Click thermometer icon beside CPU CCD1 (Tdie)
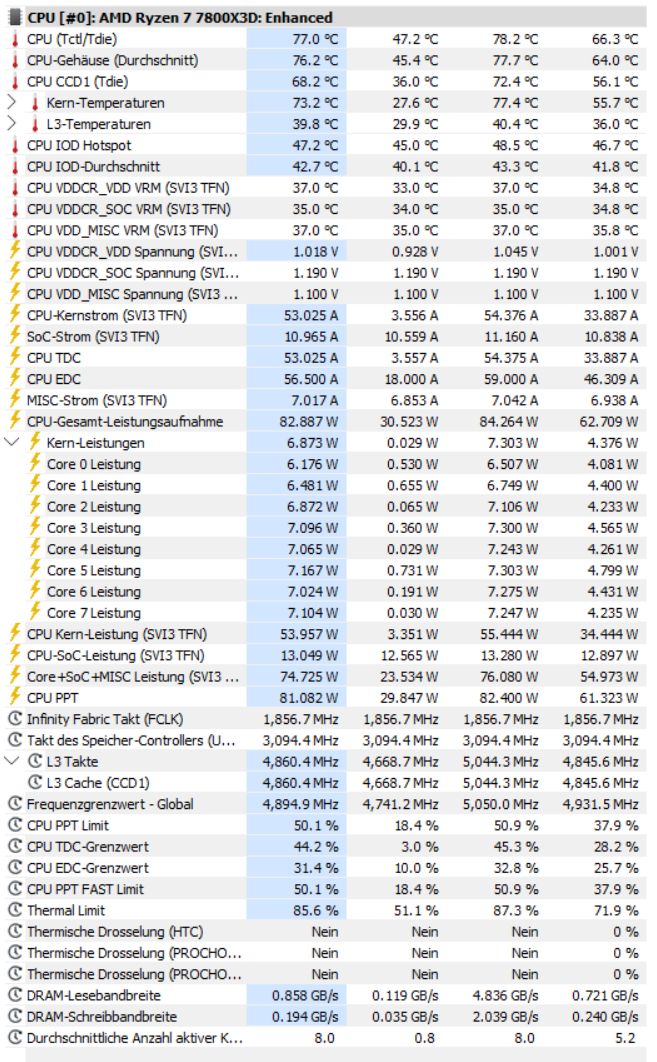The image size is (657, 1062). coord(15,82)
